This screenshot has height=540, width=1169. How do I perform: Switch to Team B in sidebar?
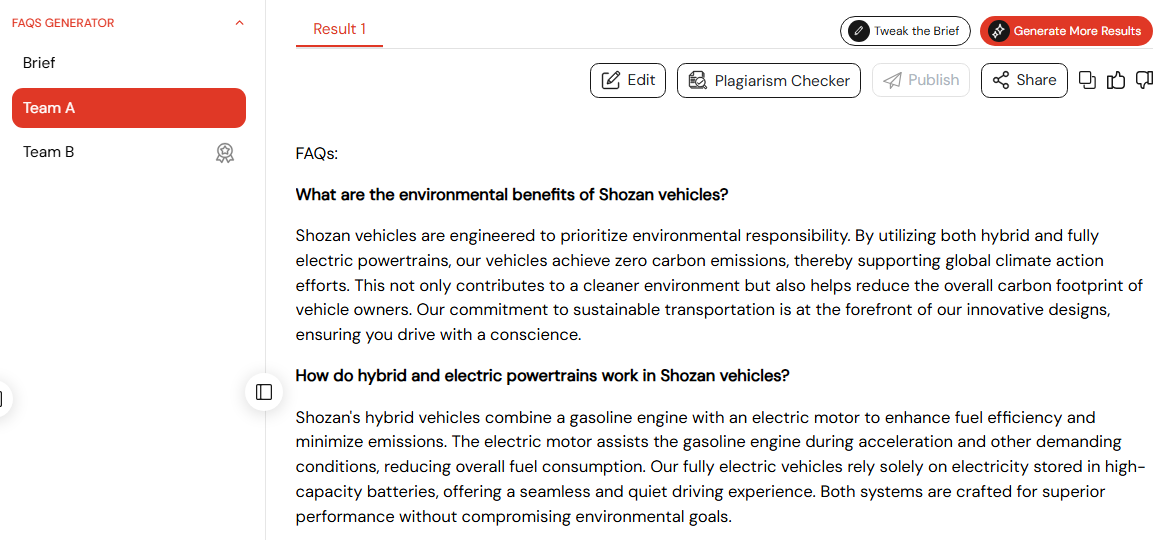click(x=129, y=152)
